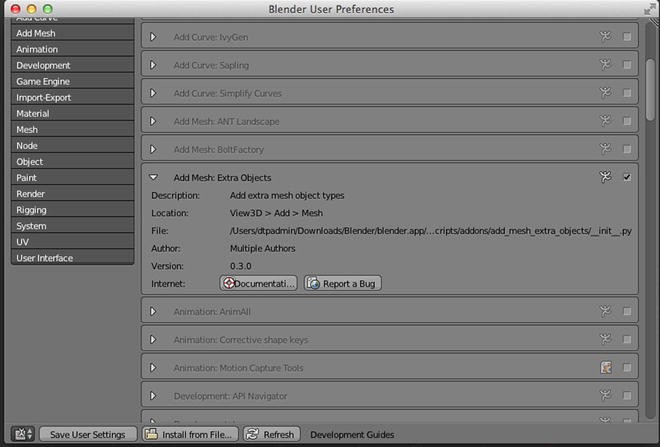Click the support icon on Simplify Curves row
The height and width of the screenshot is (447, 660).
click(x=605, y=93)
